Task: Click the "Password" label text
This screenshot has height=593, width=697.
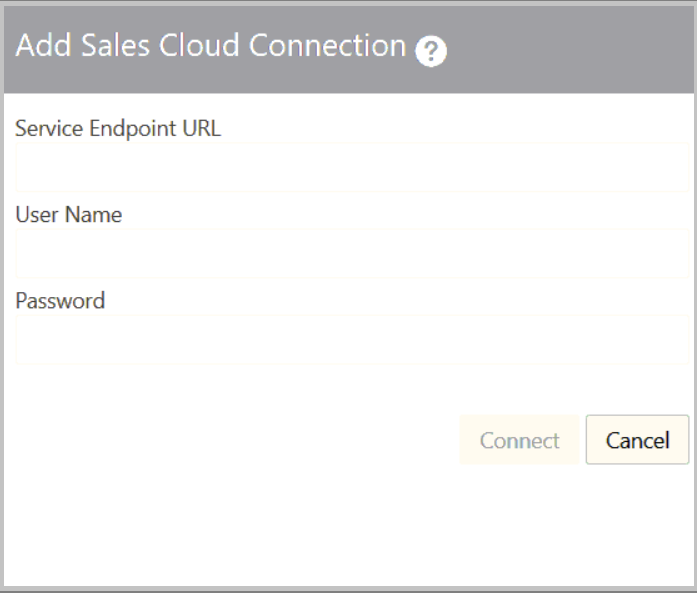Action: point(60,300)
